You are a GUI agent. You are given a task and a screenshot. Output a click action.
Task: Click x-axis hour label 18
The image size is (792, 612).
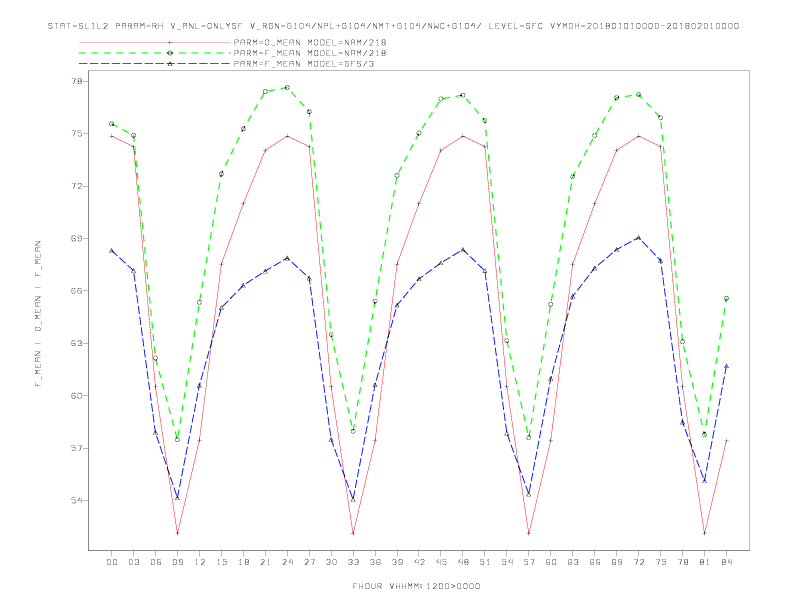[243, 562]
